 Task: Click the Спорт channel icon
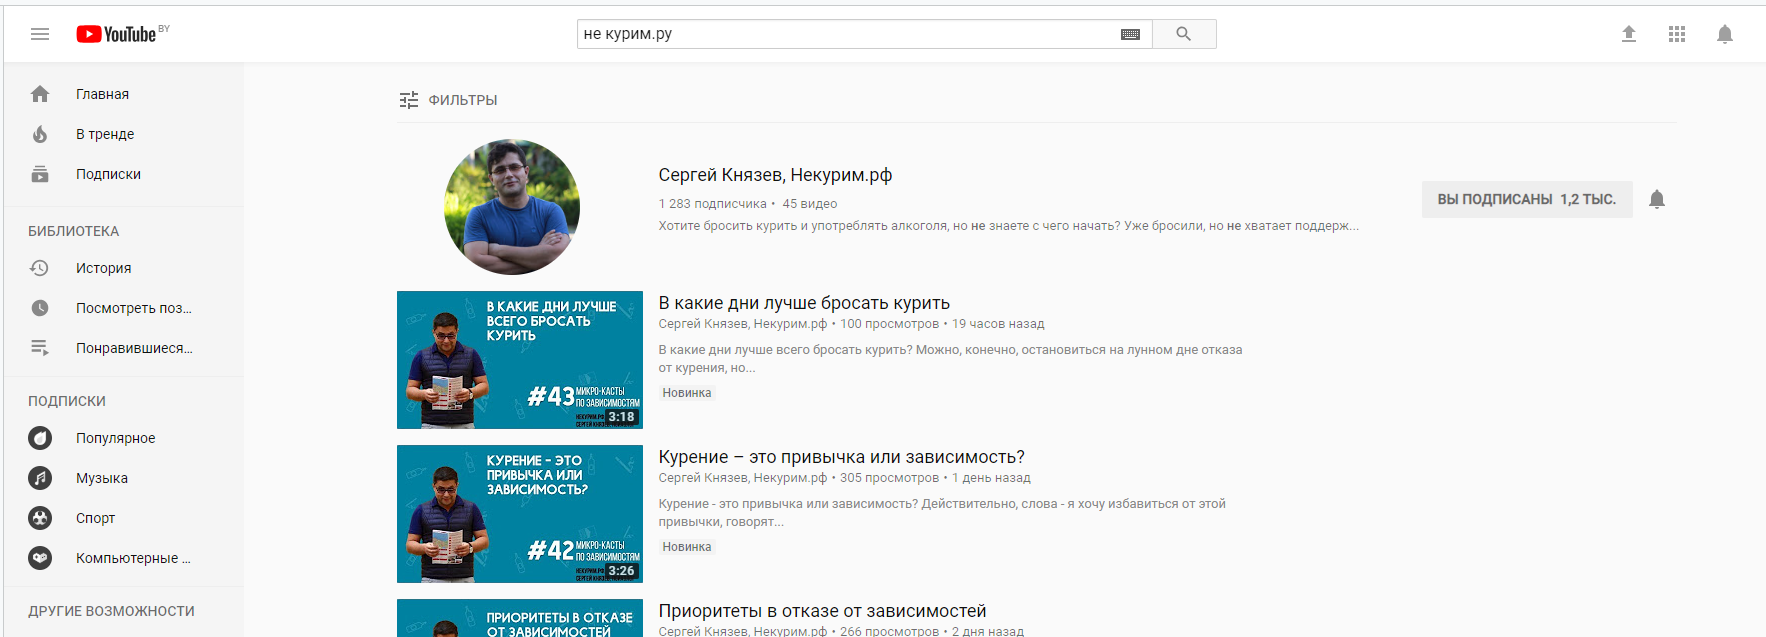pyautogui.click(x=40, y=518)
